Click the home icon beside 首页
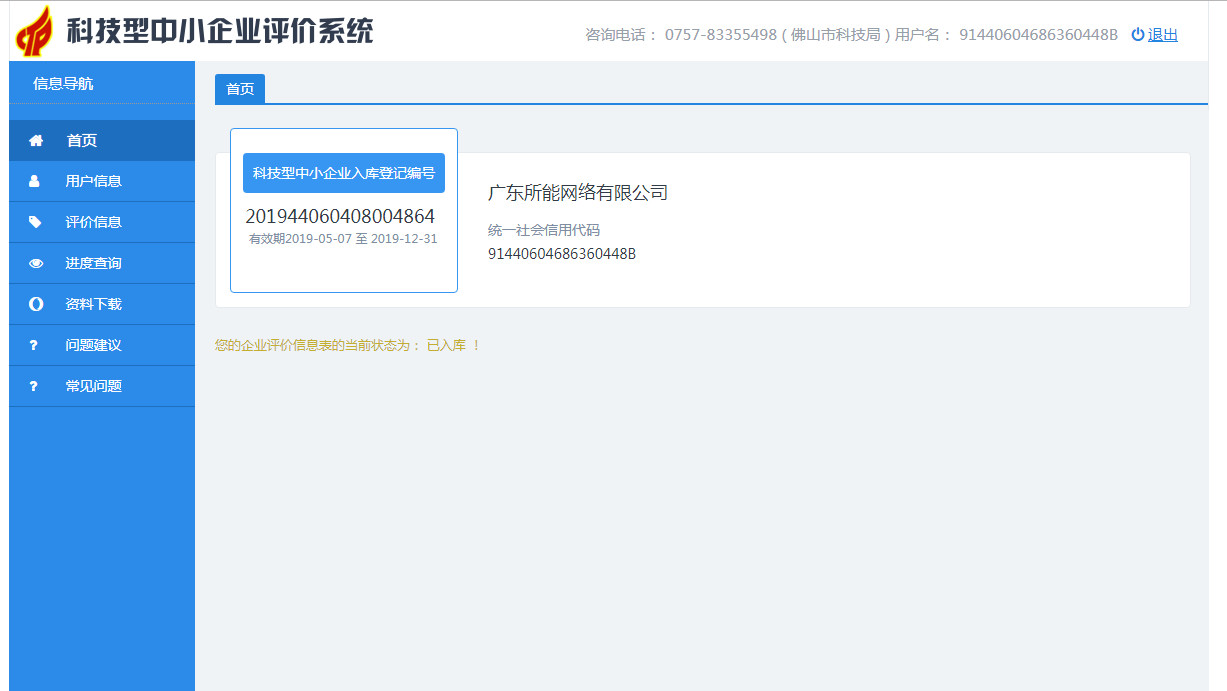 click(36, 141)
